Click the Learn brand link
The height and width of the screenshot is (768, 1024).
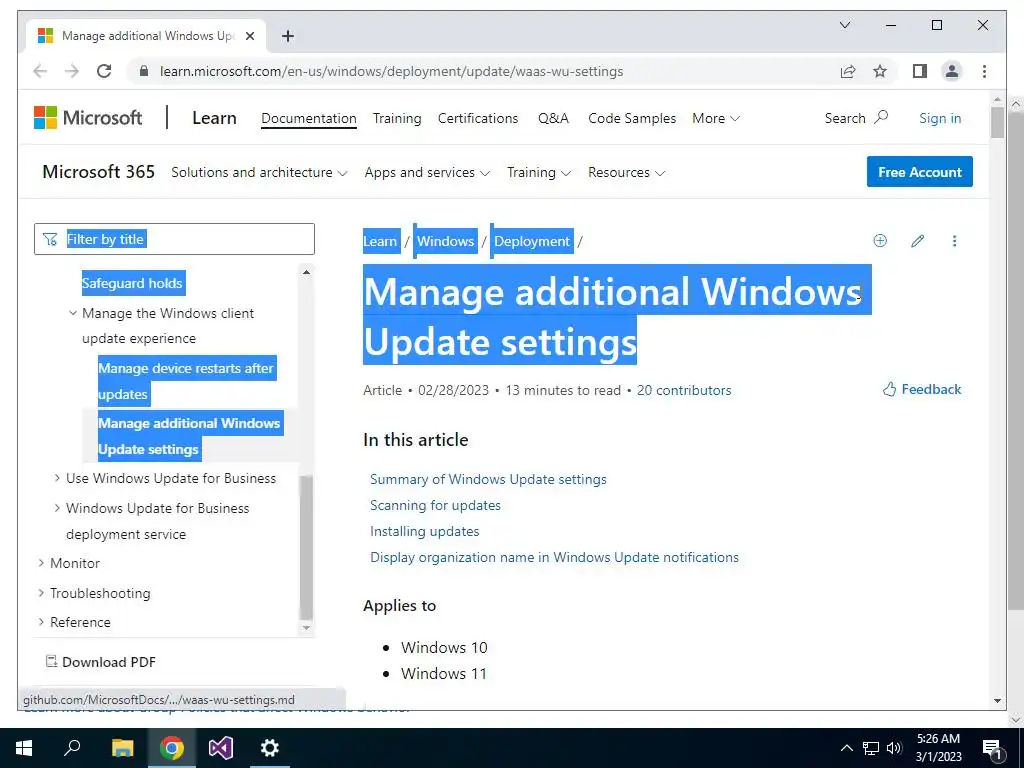pyautogui.click(x=214, y=118)
